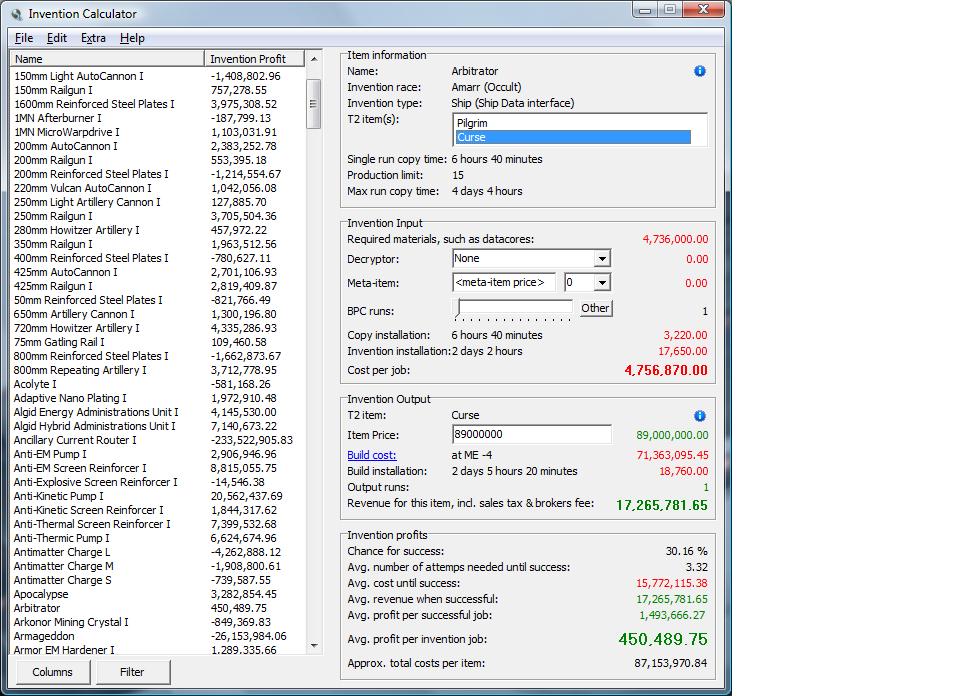Viewport: 960px width, 696px height.
Task: Select 280mm Howitzer Artillery I row
Action: coord(158,230)
